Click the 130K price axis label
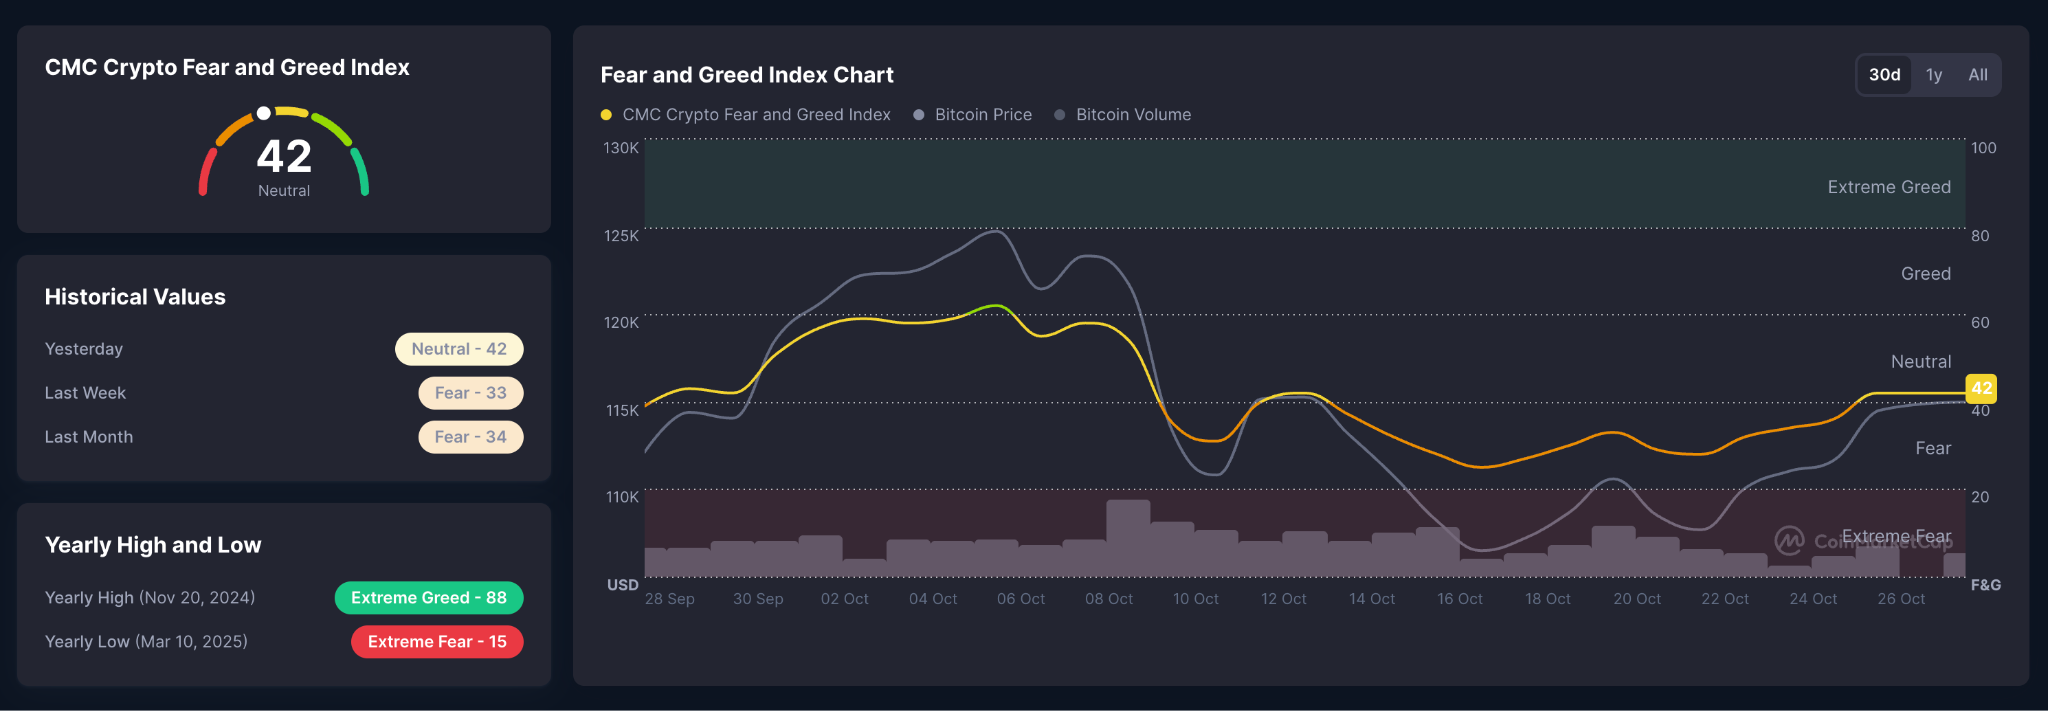This screenshot has width=2048, height=711. 621,148
